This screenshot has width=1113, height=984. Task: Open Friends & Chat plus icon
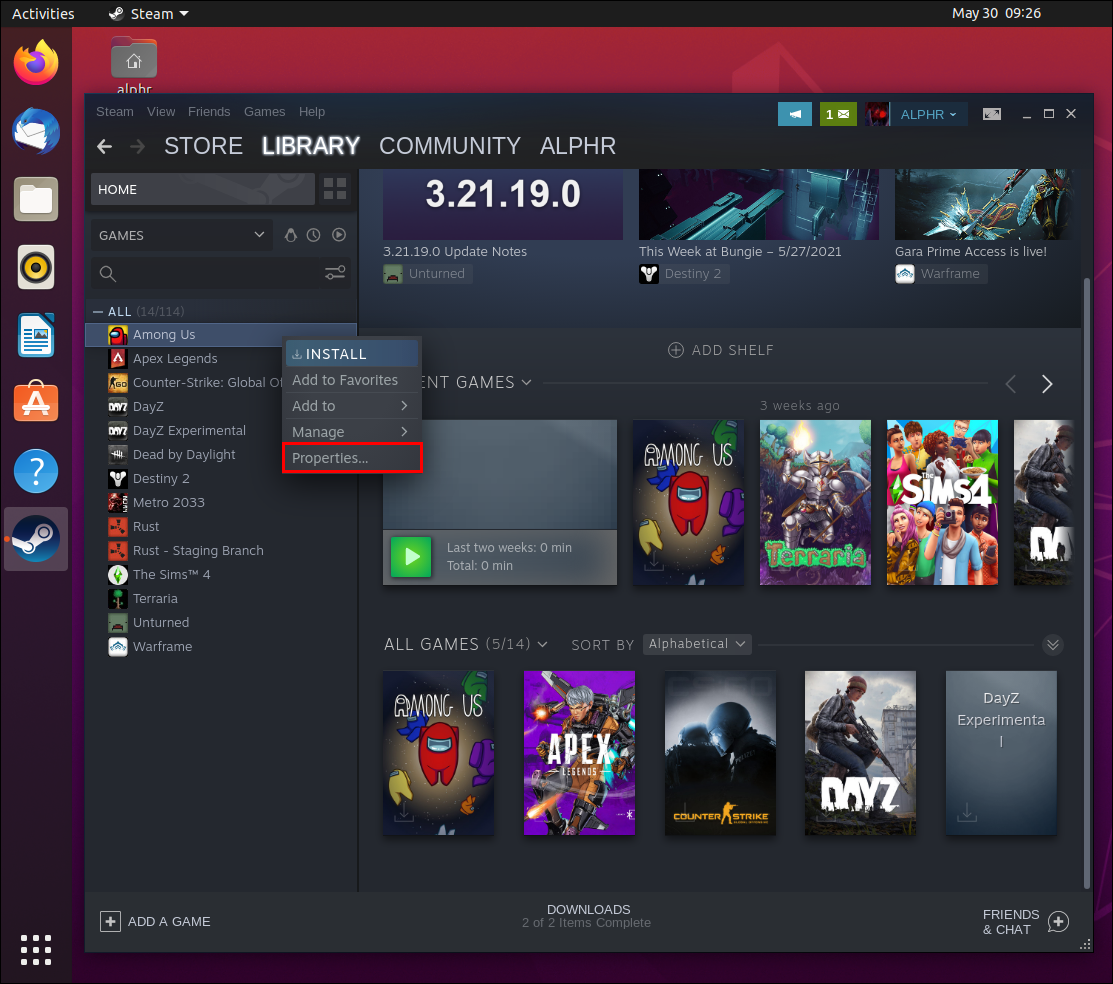pos(1058,922)
